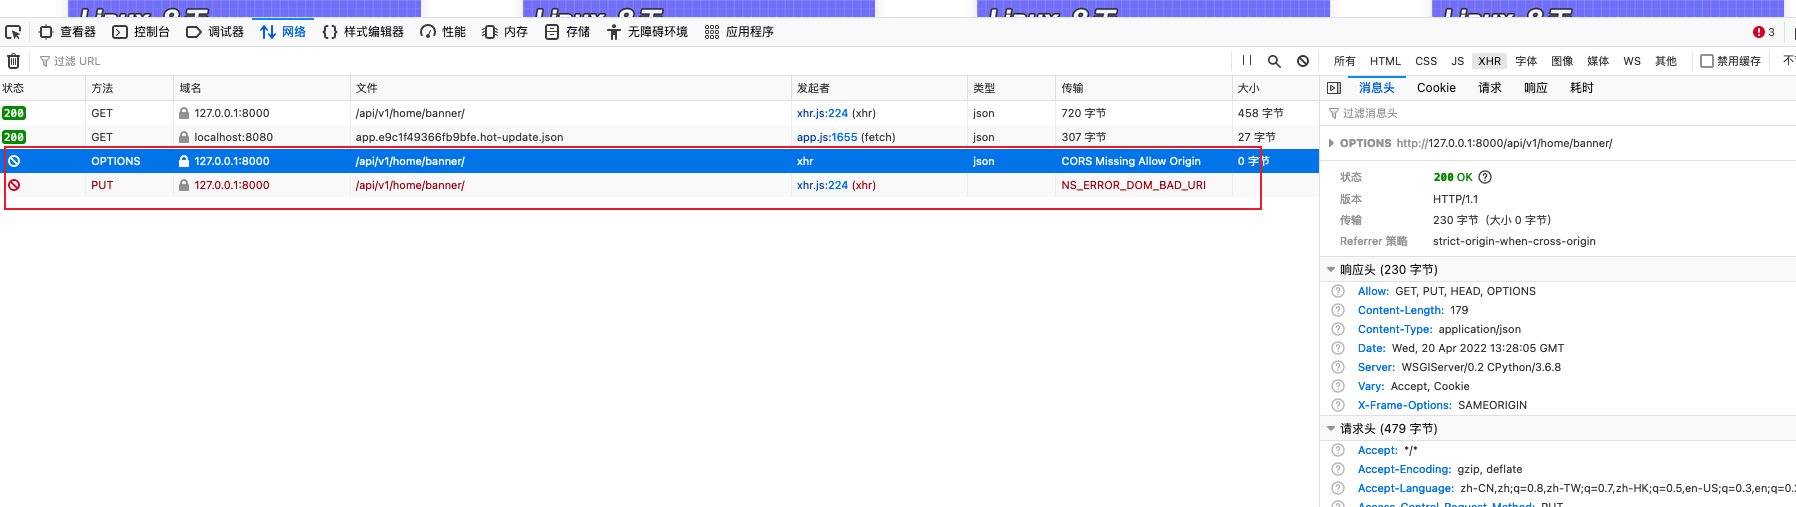Select the hot-update.json request row
Viewport: 1796px width, 507px height.
(659, 137)
